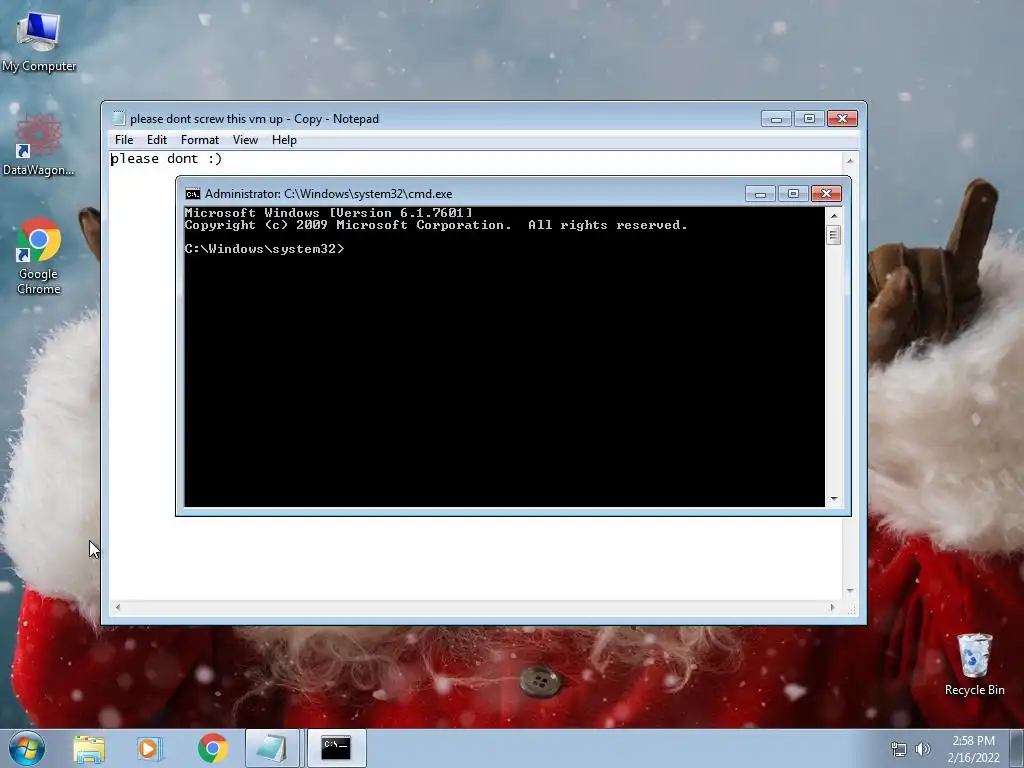1024x768 pixels.
Task: Click Notepad vertical scrollbar up arrow
Action: coord(850,160)
